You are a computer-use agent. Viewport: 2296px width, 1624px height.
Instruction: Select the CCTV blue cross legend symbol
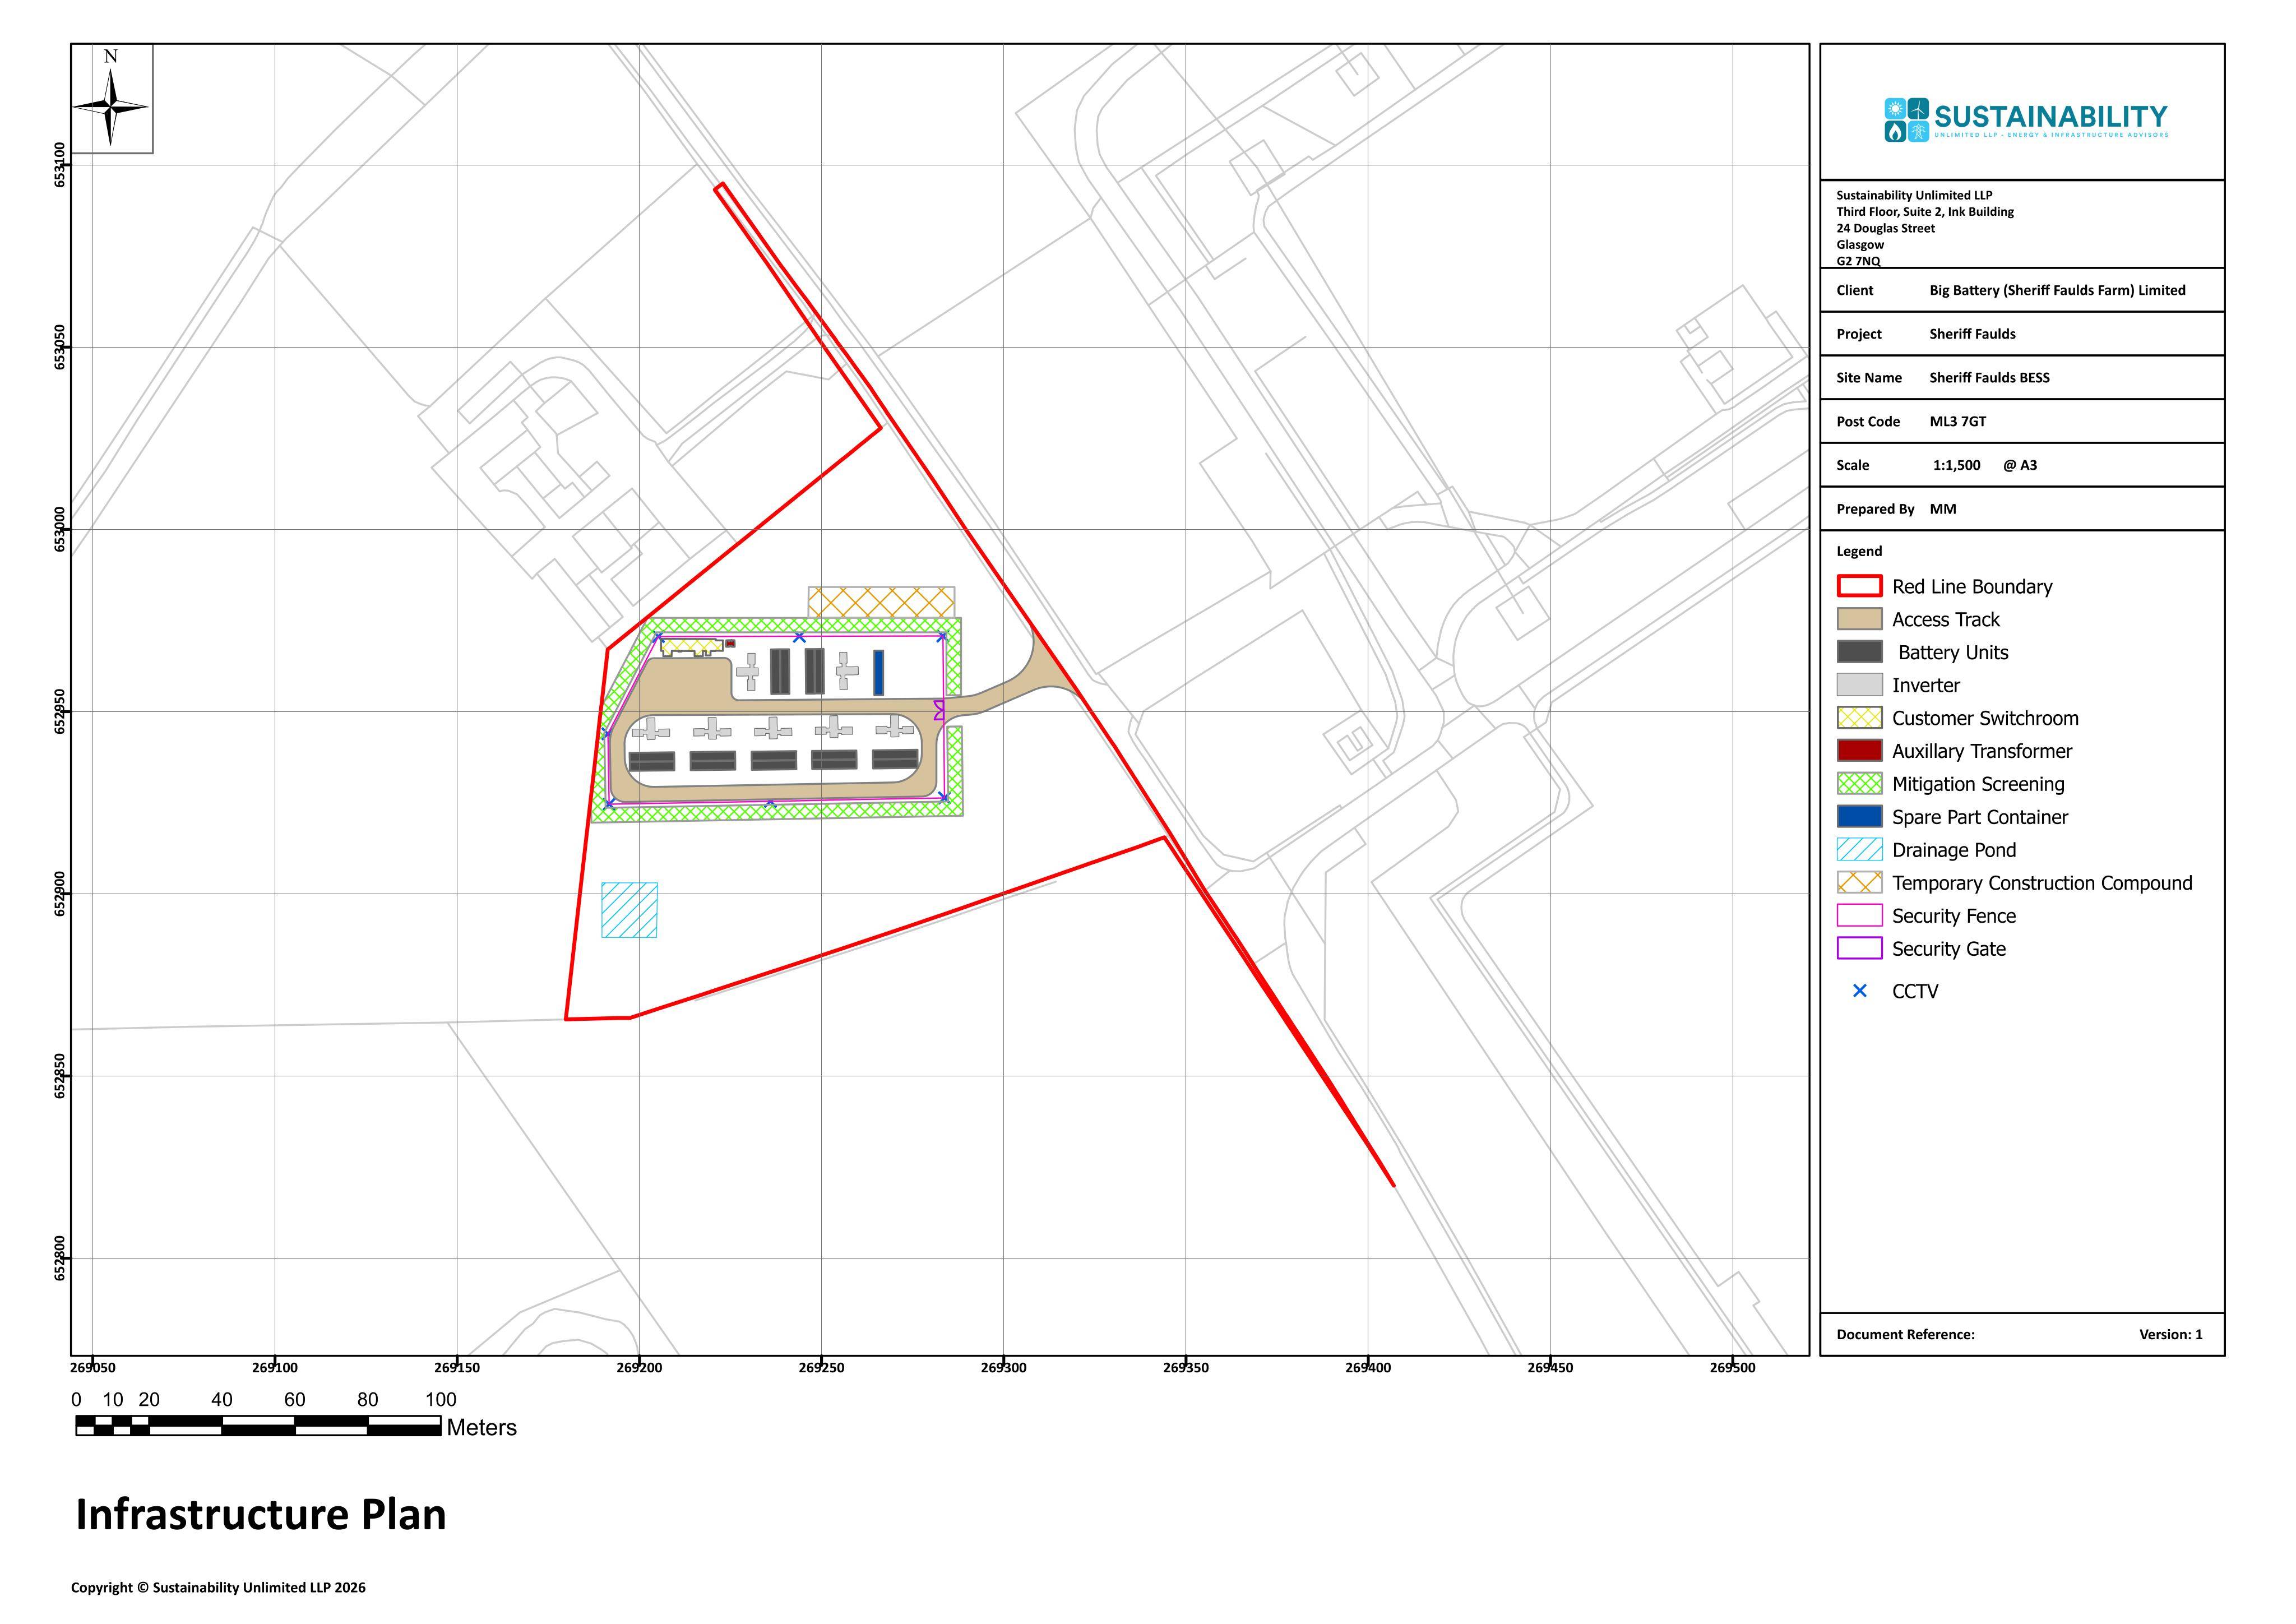pos(1860,991)
